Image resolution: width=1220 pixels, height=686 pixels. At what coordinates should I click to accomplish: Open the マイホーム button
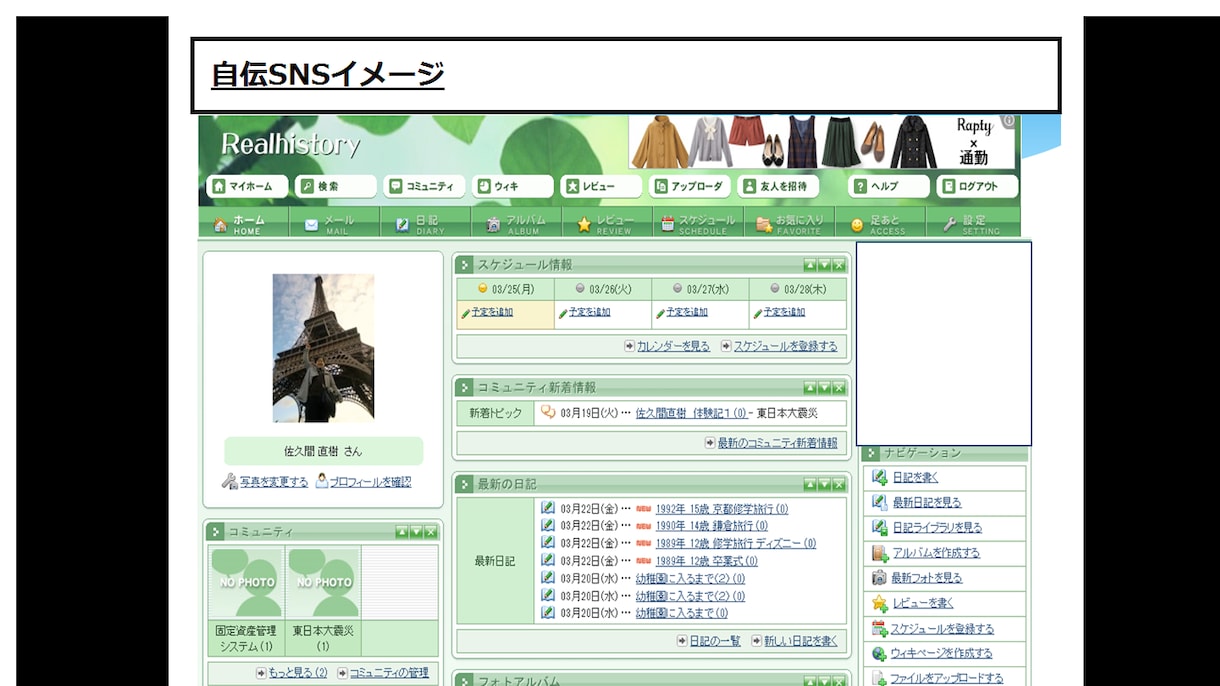point(247,186)
